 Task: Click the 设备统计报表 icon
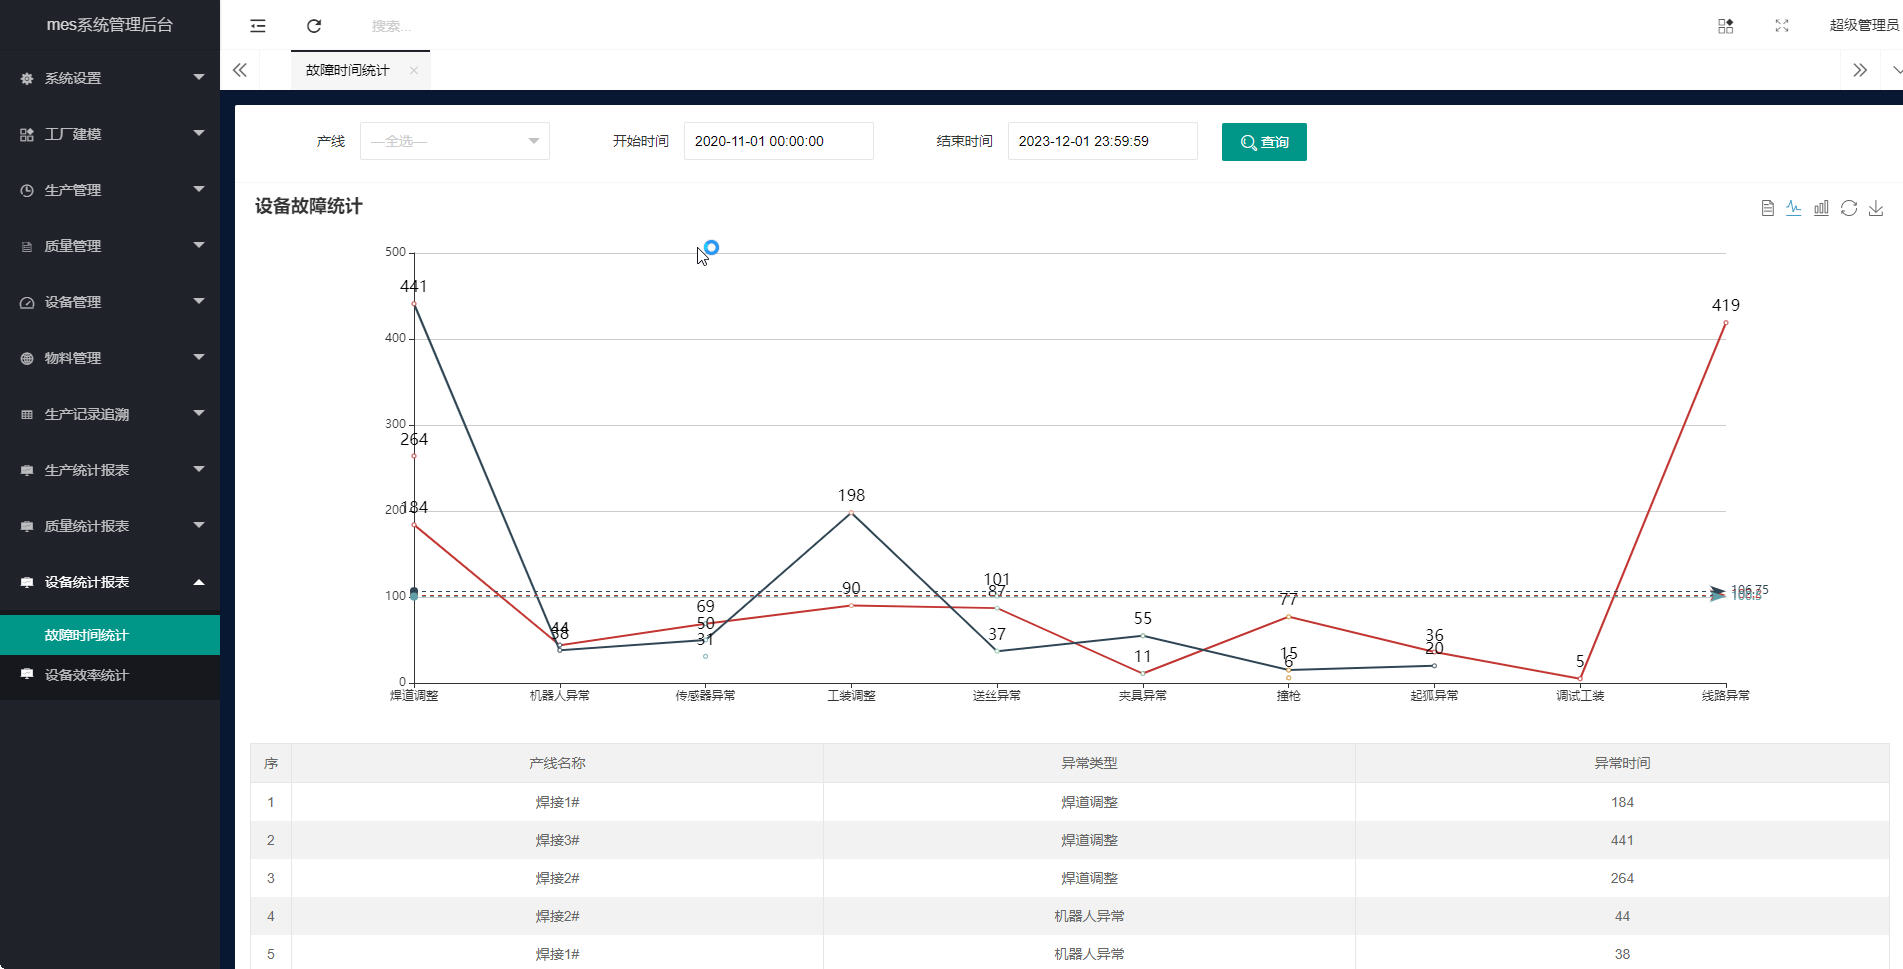point(27,582)
